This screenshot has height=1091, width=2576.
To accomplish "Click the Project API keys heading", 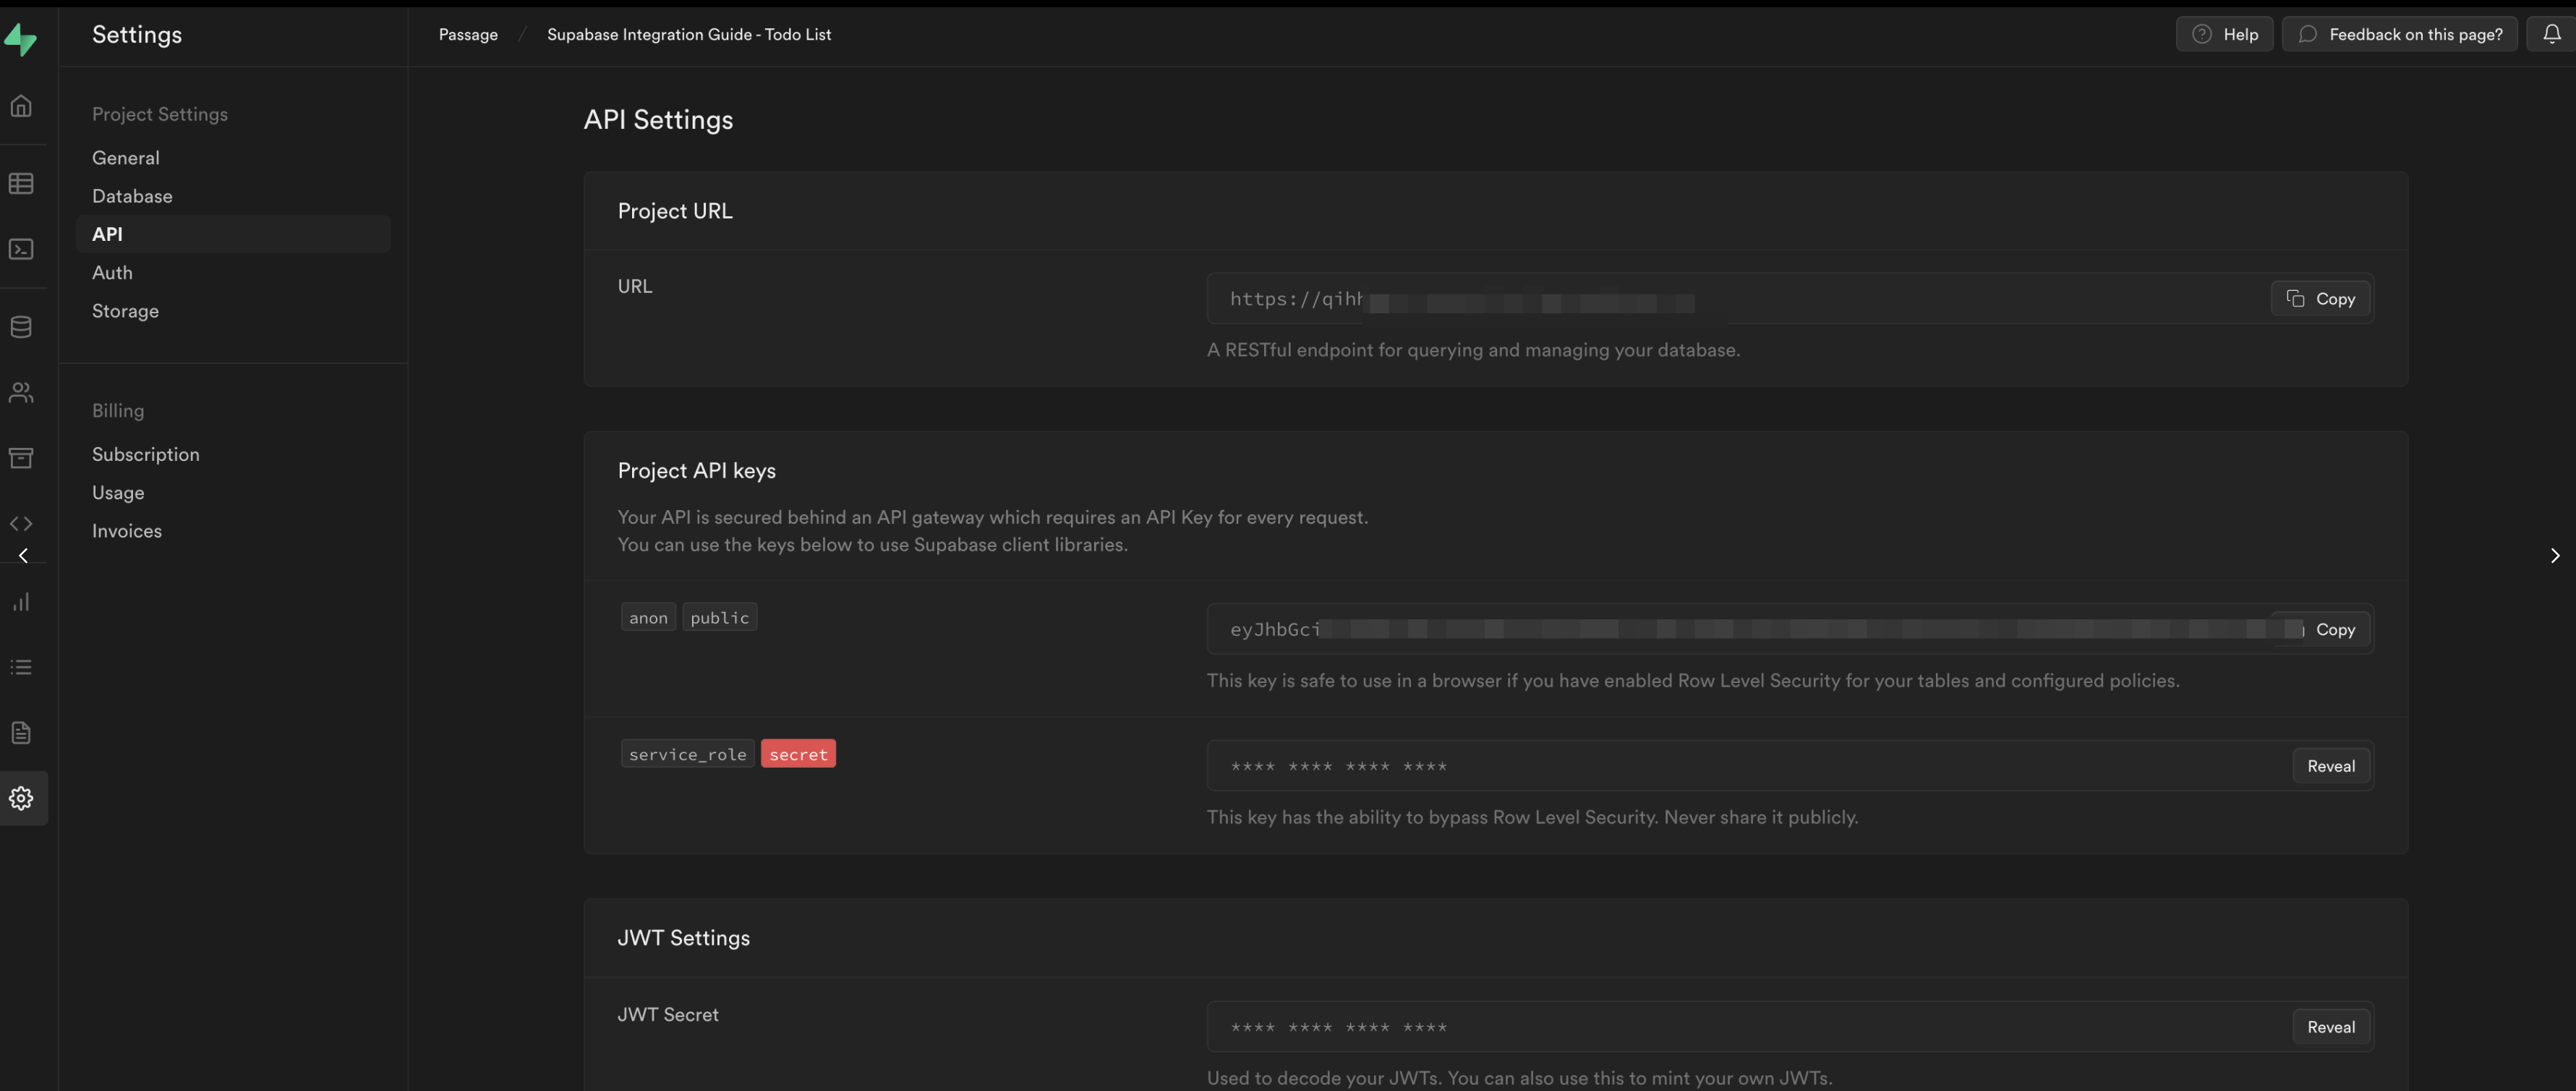I will 696,471.
